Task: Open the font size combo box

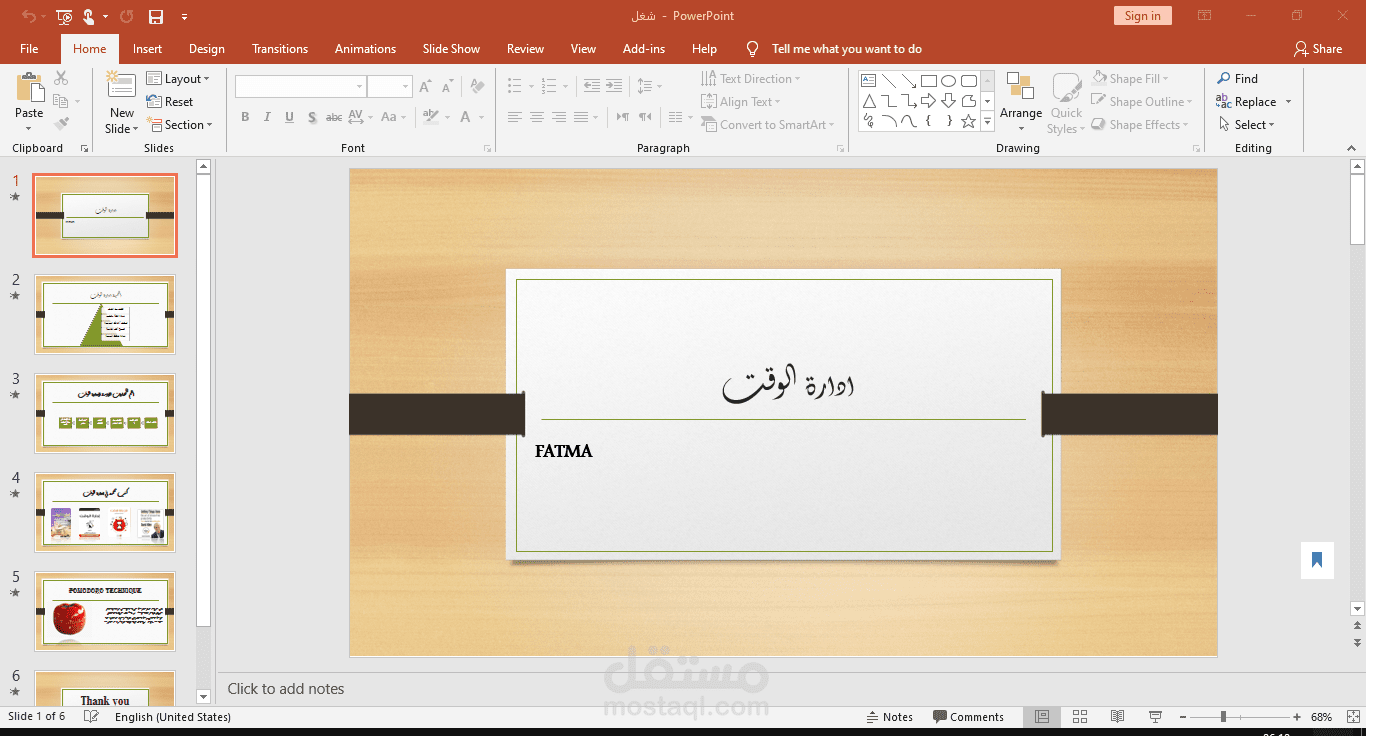Action: pos(389,87)
